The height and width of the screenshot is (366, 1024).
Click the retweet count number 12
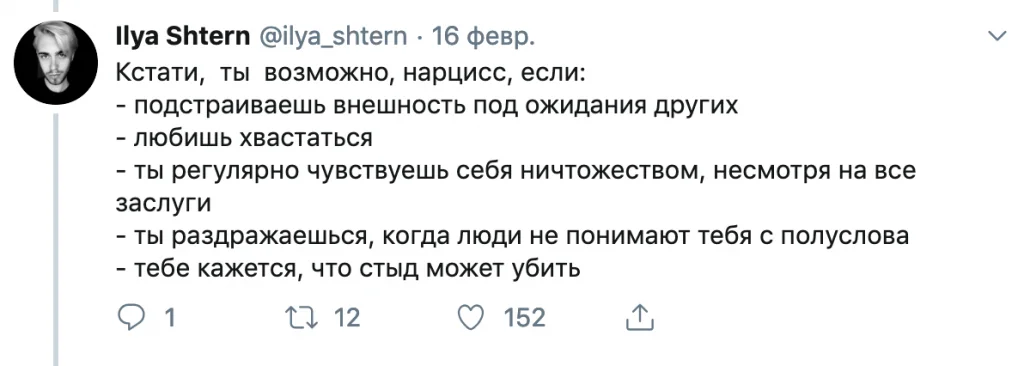pyautogui.click(x=347, y=318)
